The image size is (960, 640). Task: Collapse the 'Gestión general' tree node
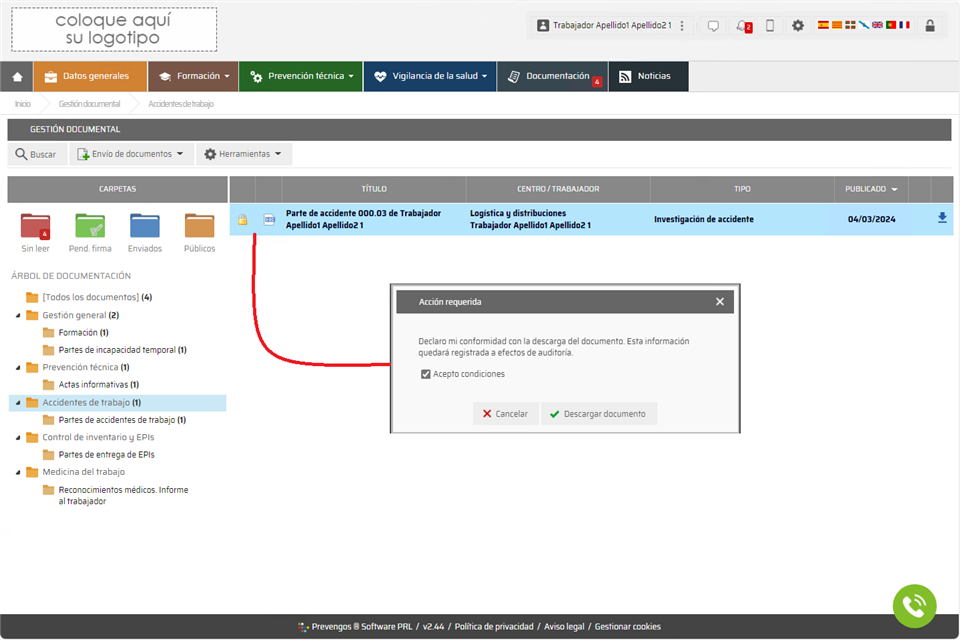coord(17,315)
